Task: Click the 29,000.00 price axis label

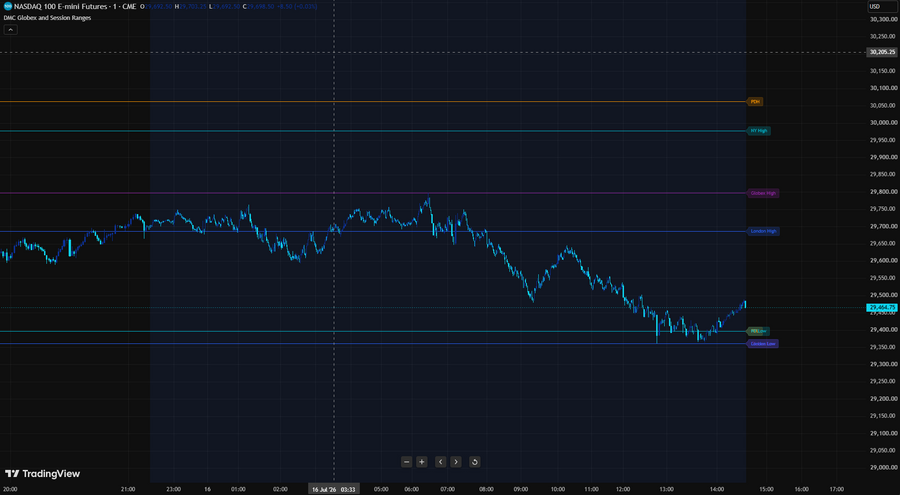Action: pyautogui.click(x=883, y=467)
